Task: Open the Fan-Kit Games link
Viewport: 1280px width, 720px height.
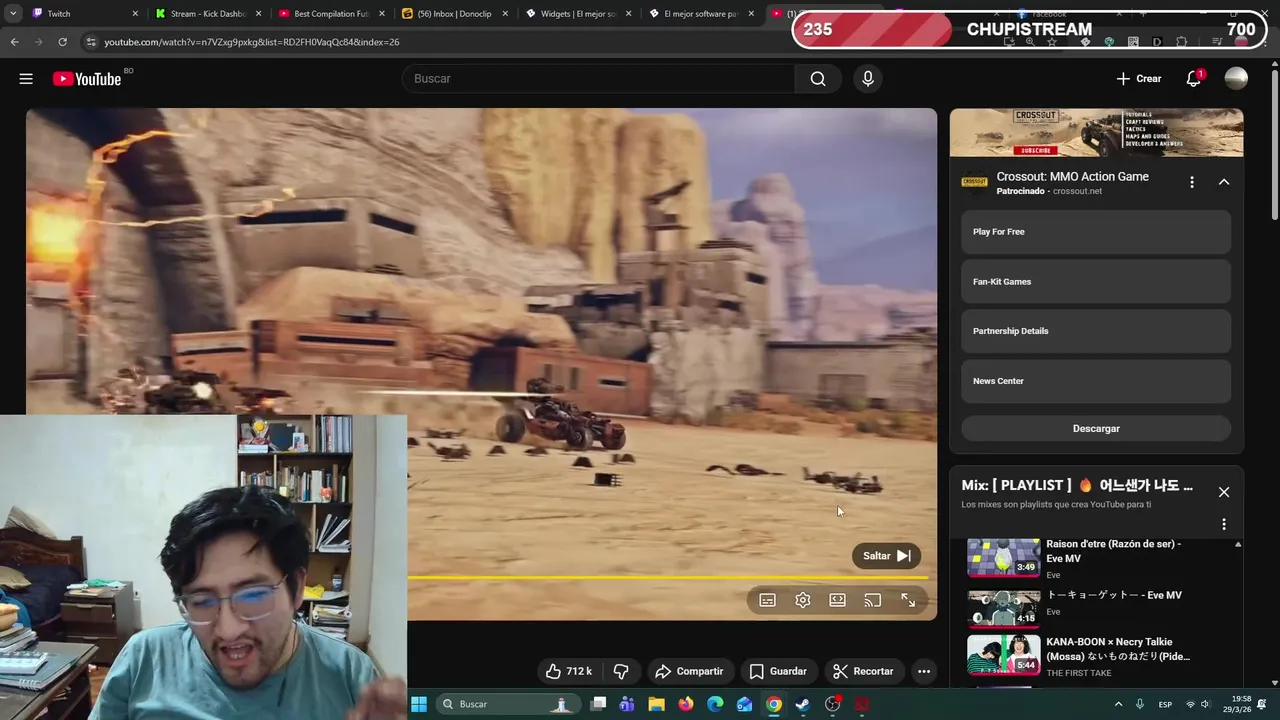Action: tap(1096, 282)
